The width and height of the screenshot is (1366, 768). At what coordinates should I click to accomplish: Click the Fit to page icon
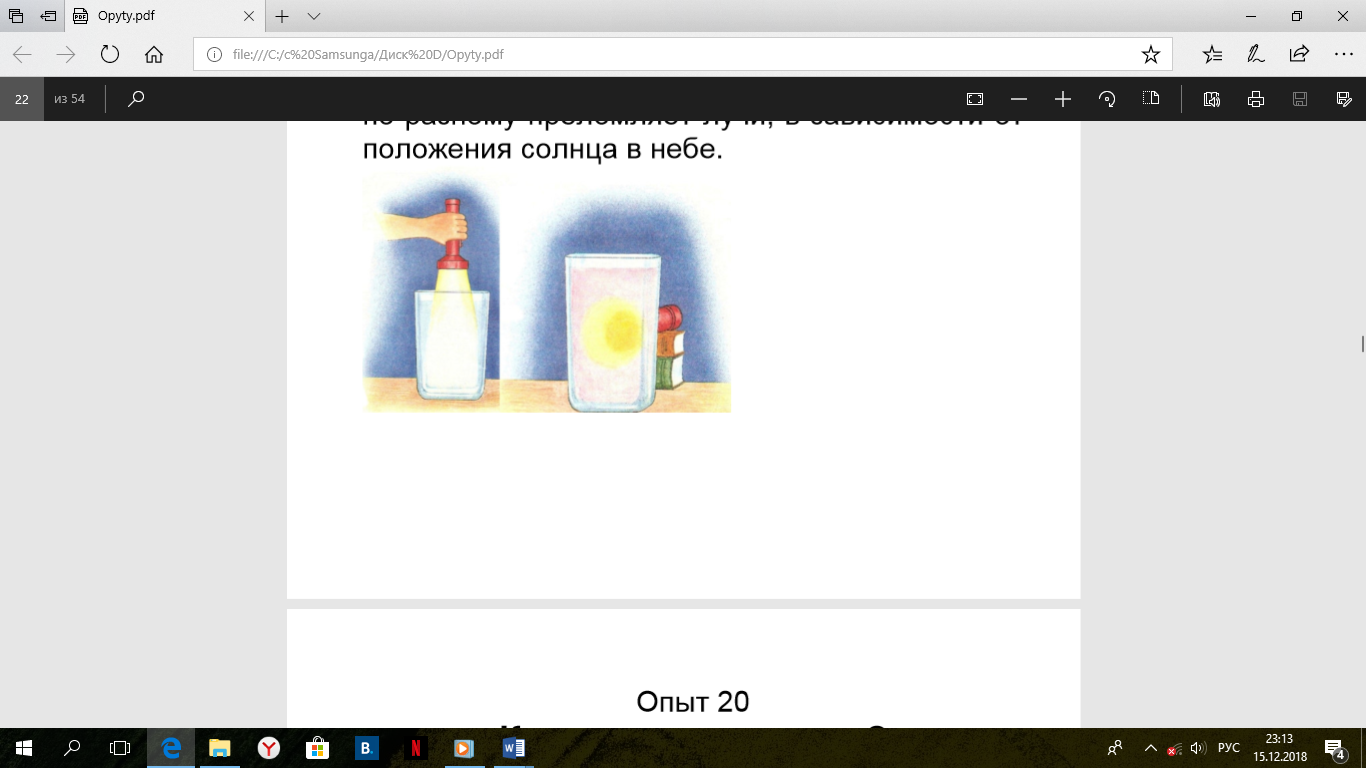tap(975, 99)
